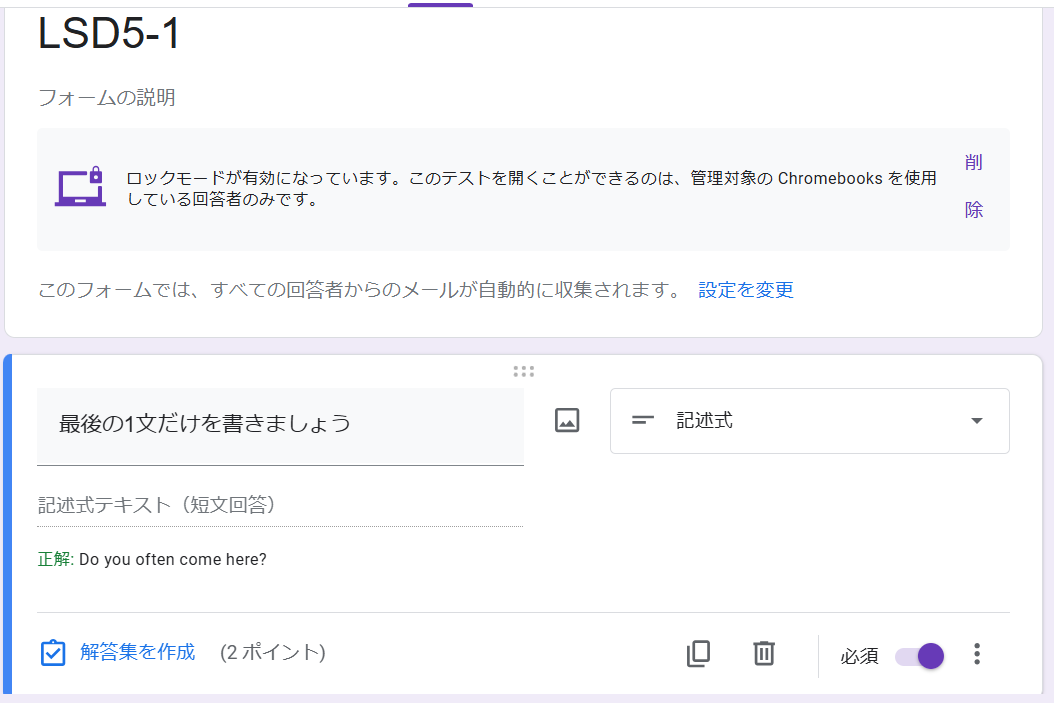1054x703 pixels.
Task: Open the 記述式 question type dropdown
Action: click(809, 421)
